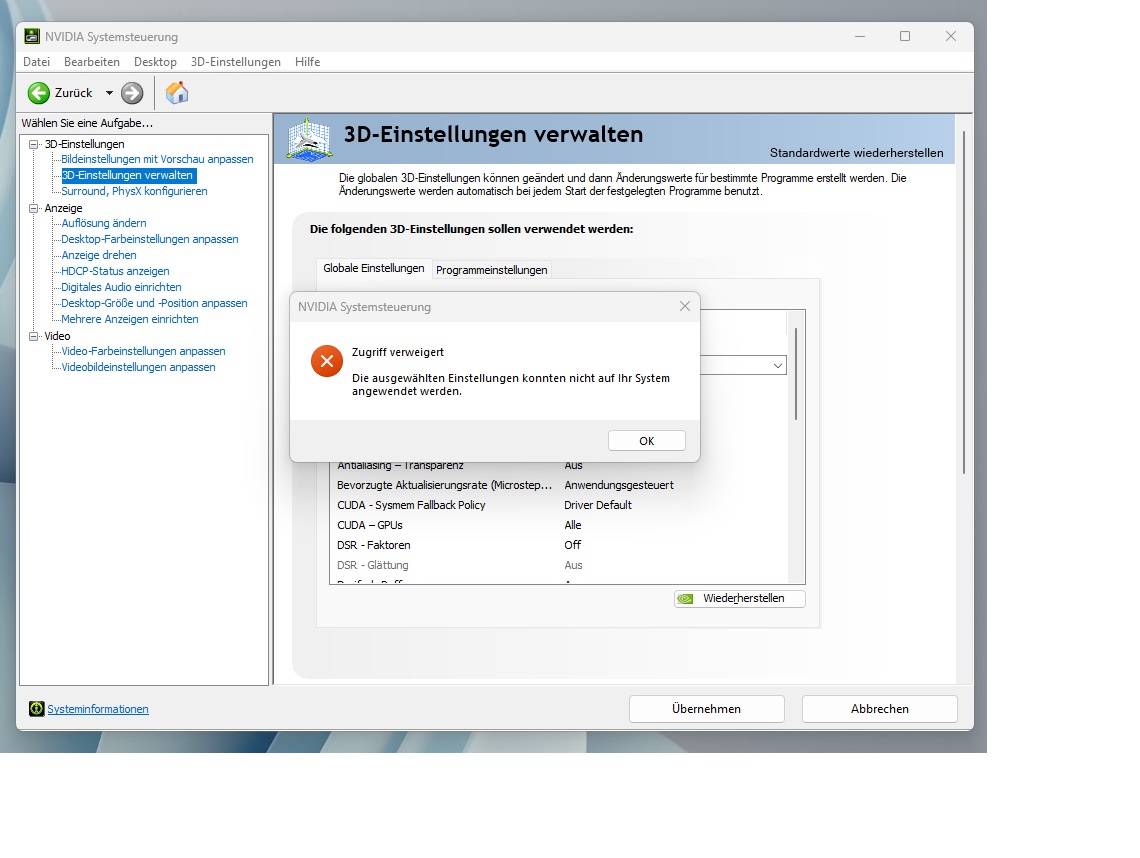The width and height of the screenshot is (1140, 858).
Task: Click the Driver Default value
Action: [598, 505]
